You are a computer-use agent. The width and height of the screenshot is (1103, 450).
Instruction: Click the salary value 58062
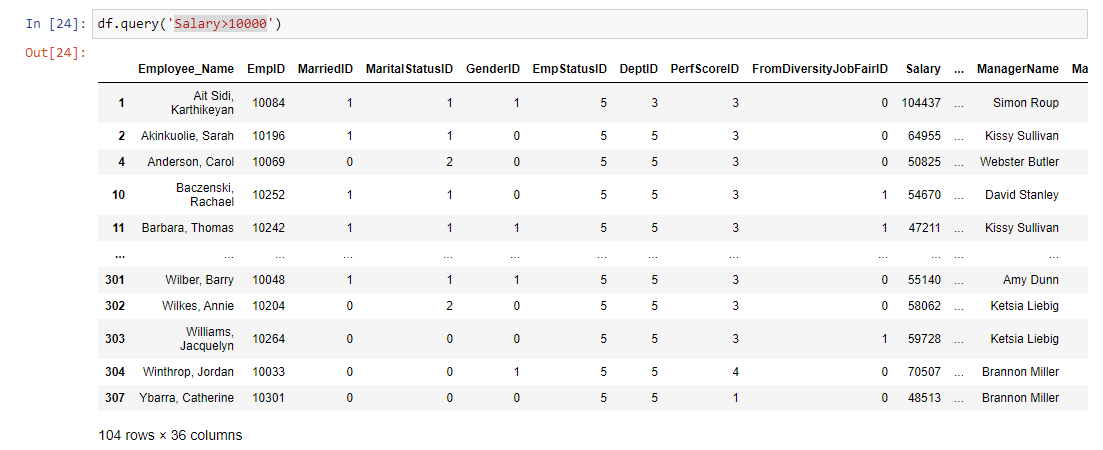pyautogui.click(x=924, y=306)
